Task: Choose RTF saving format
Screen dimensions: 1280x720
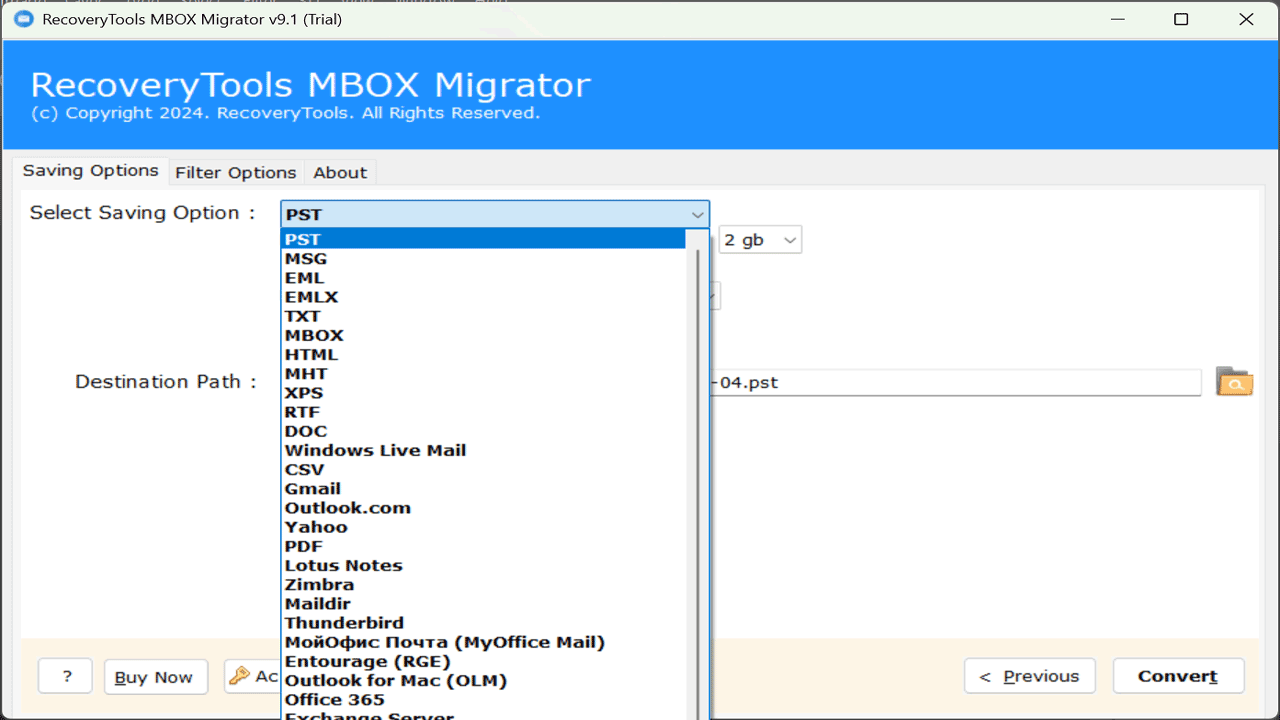Action: [483, 411]
